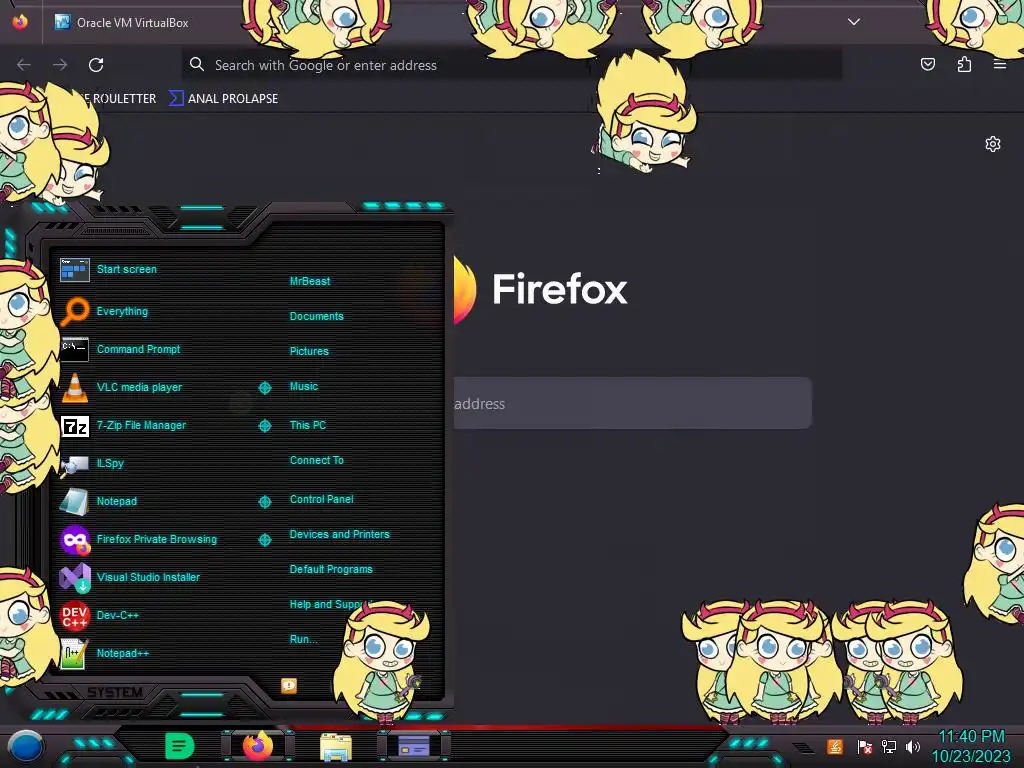Expand VLC media player jump list arrow

pos(264,388)
